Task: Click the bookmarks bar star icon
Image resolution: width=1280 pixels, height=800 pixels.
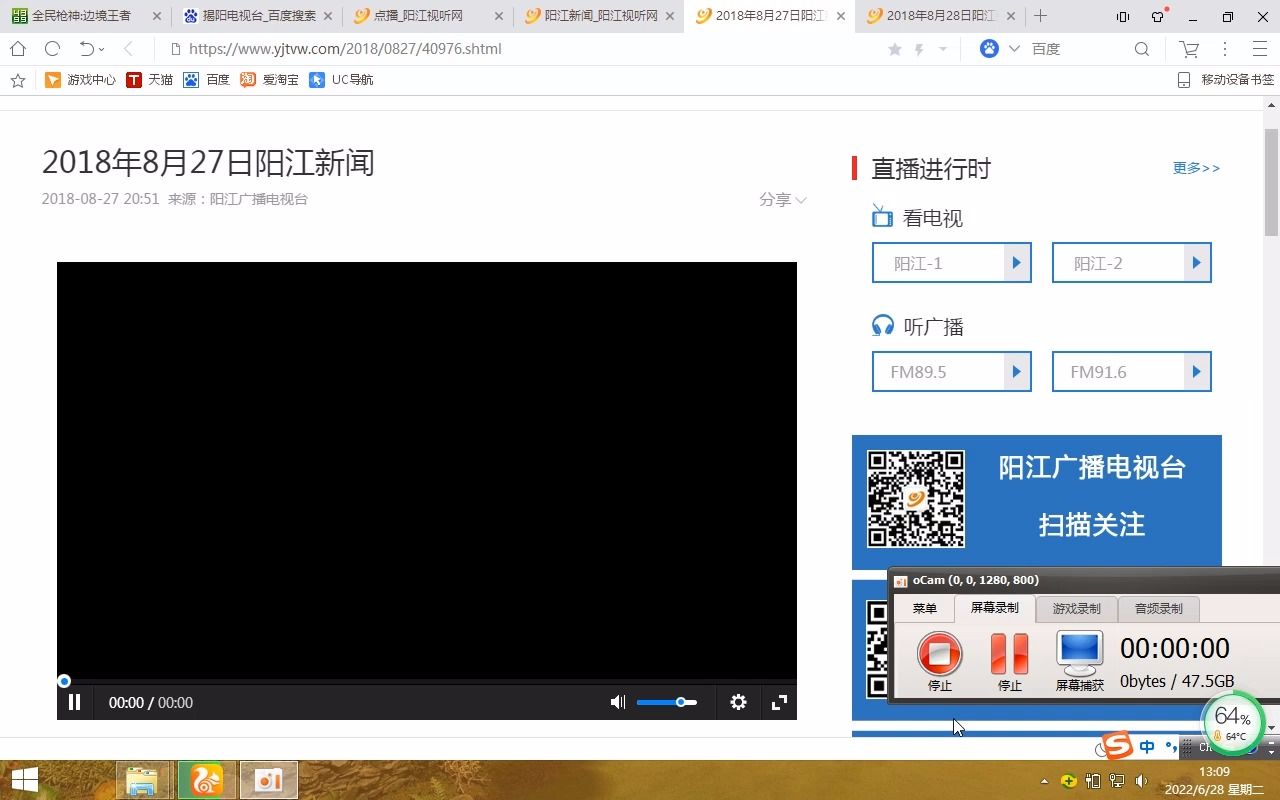Action: [17, 80]
